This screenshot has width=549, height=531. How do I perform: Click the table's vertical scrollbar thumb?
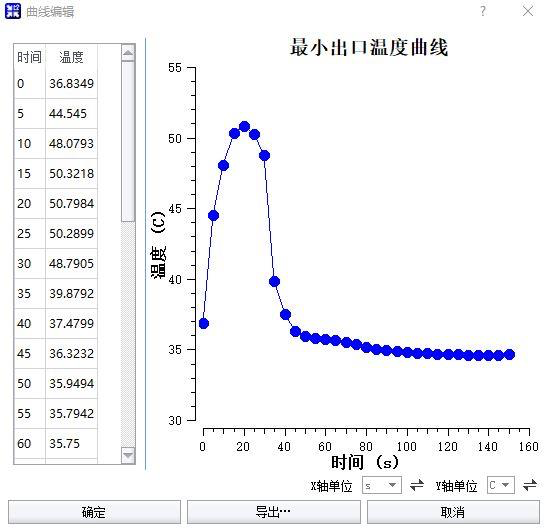coord(128,141)
